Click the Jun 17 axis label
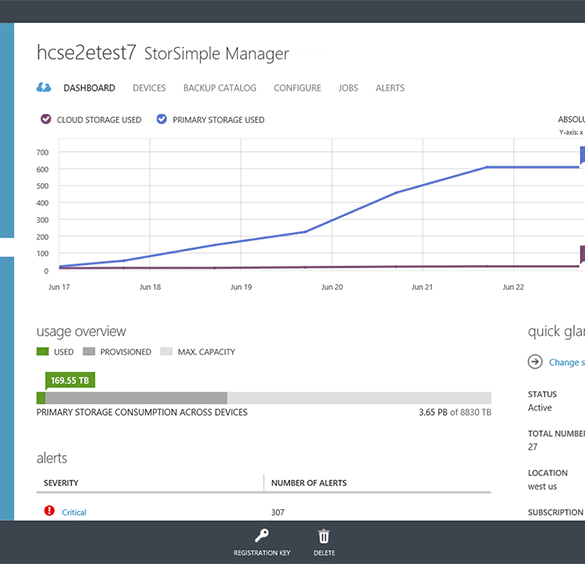Image resolution: width=585 pixels, height=564 pixels. tap(59, 287)
